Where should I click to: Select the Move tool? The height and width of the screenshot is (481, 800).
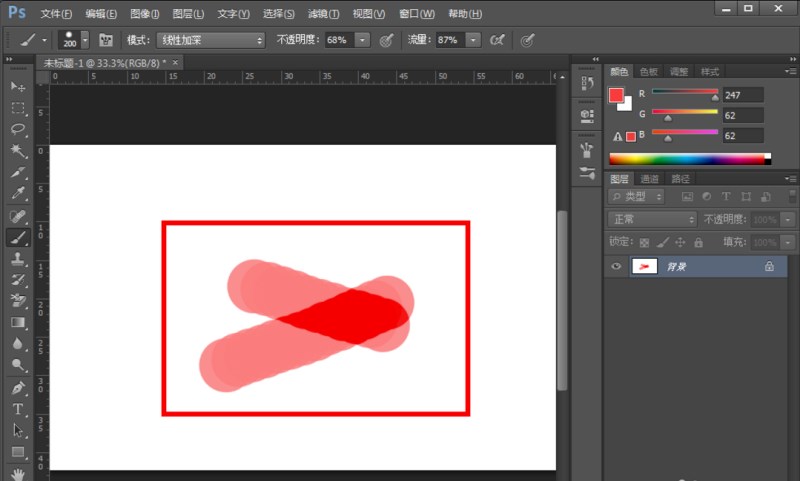(x=18, y=87)
